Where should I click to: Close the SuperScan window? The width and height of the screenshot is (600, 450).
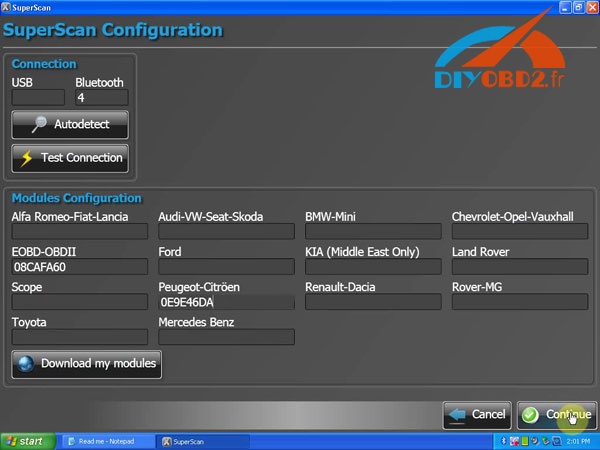coord(592,7)
